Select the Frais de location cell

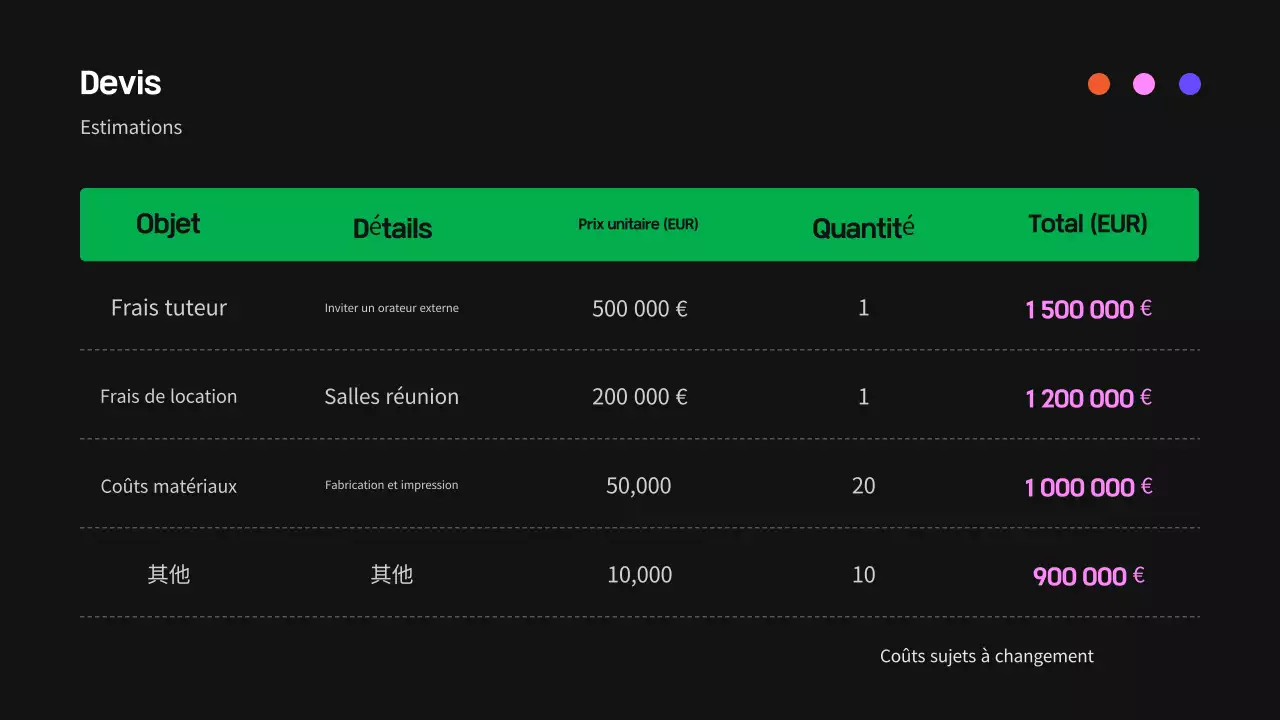pyautogui.click(x=169, y=396)
